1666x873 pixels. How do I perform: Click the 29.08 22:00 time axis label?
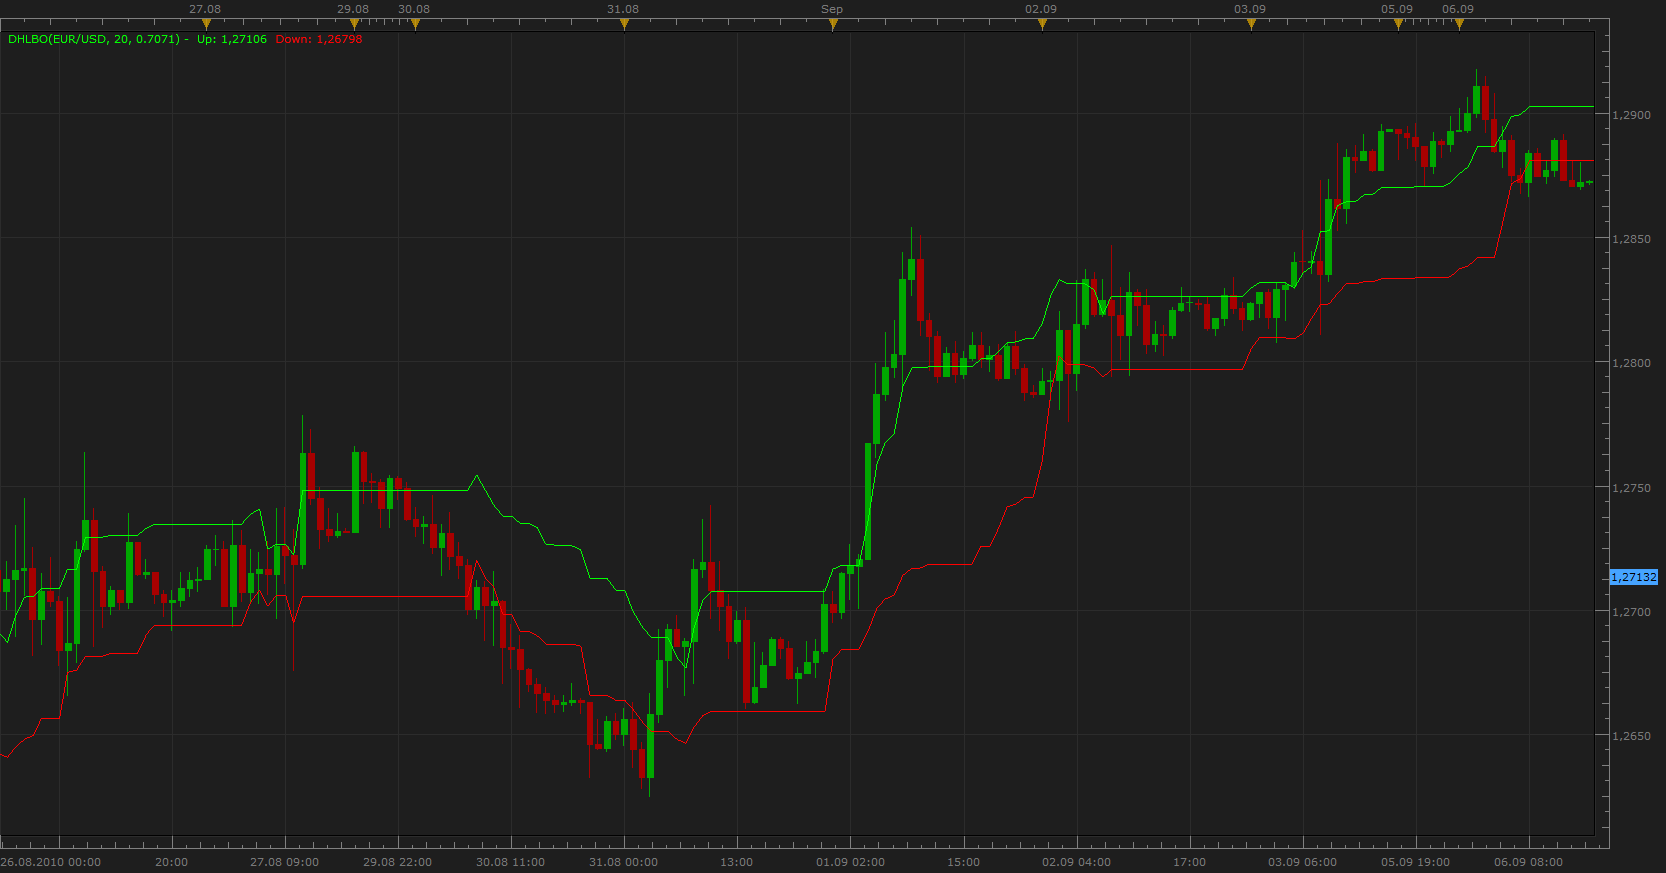398,862
